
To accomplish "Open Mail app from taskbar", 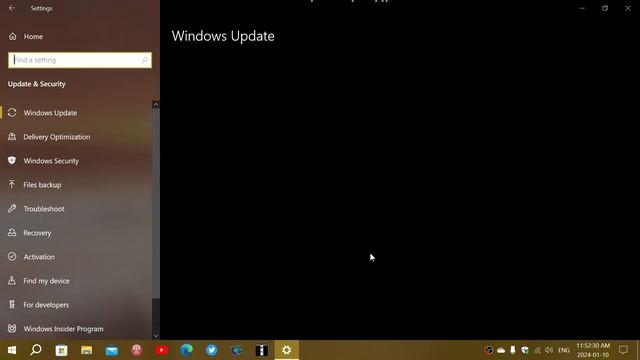I will click(x=111, y=350).
